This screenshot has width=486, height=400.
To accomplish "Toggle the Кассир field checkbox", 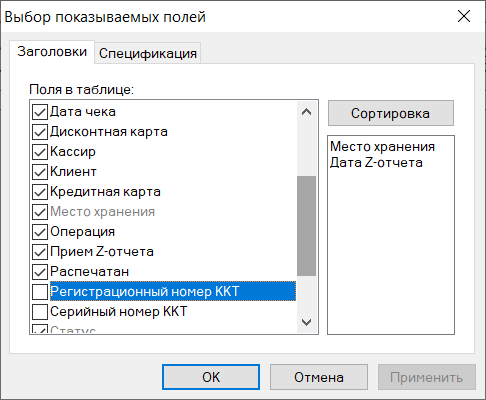I will (40, 152).
